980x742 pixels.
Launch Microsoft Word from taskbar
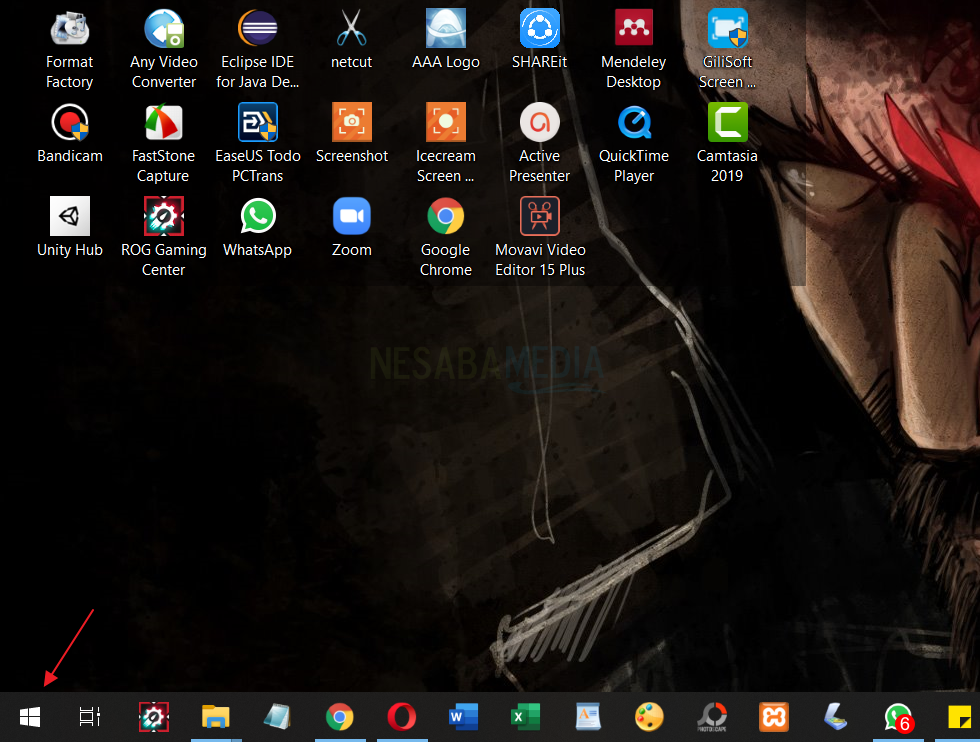click(x=463, y=717)
